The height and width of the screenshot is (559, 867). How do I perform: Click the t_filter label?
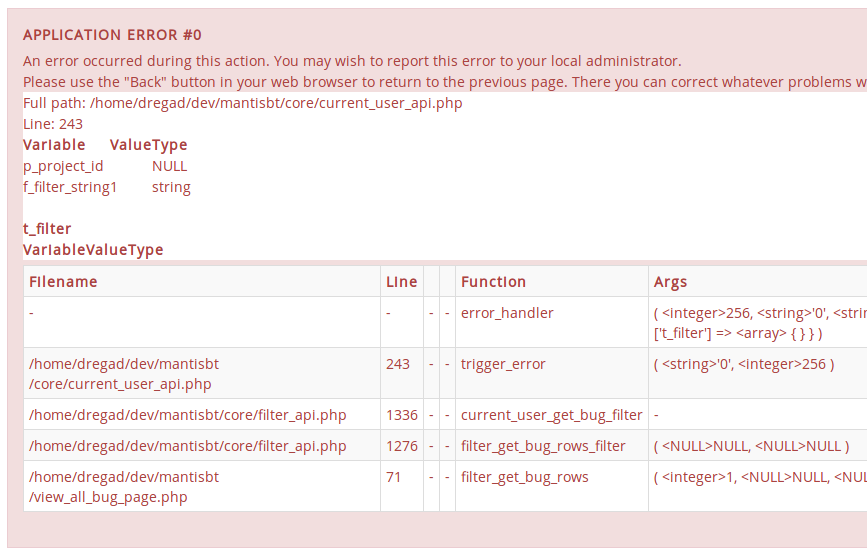(x=47, y=229)
